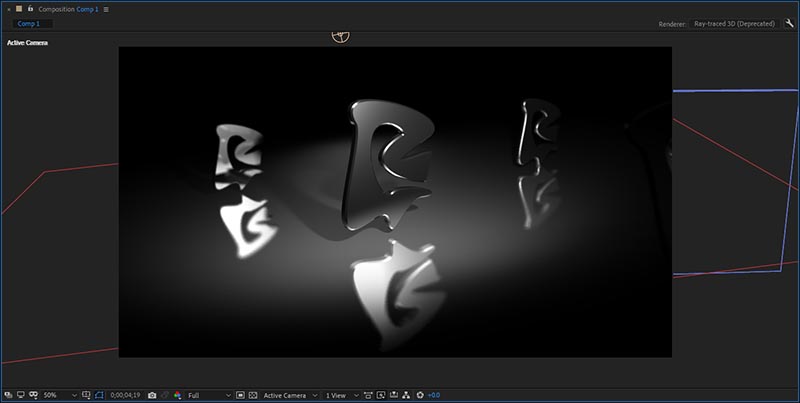800x403 pixels.
Task: Toggle the Region of Interest icon
Action: 99,395
